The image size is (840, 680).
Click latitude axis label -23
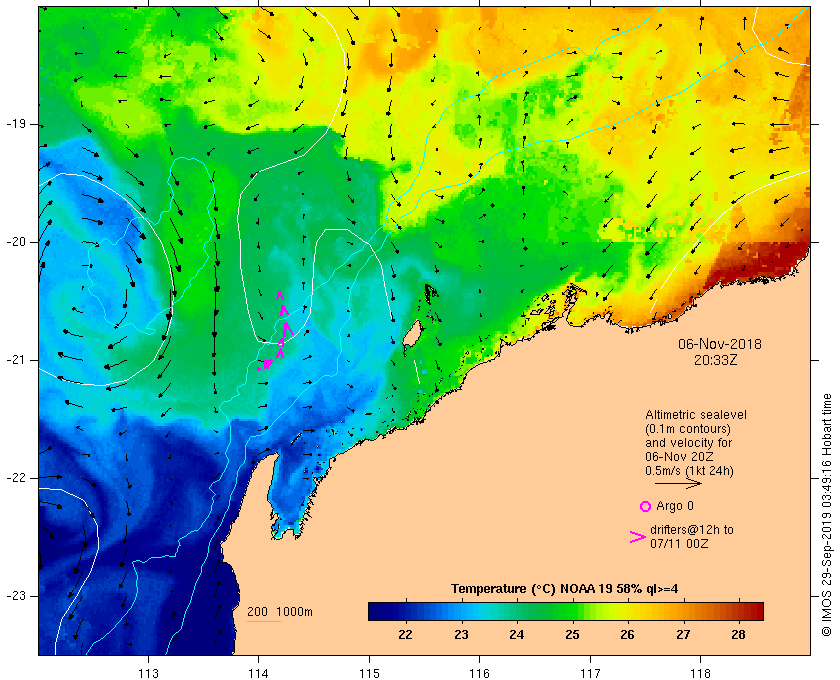tap(16, 595)
